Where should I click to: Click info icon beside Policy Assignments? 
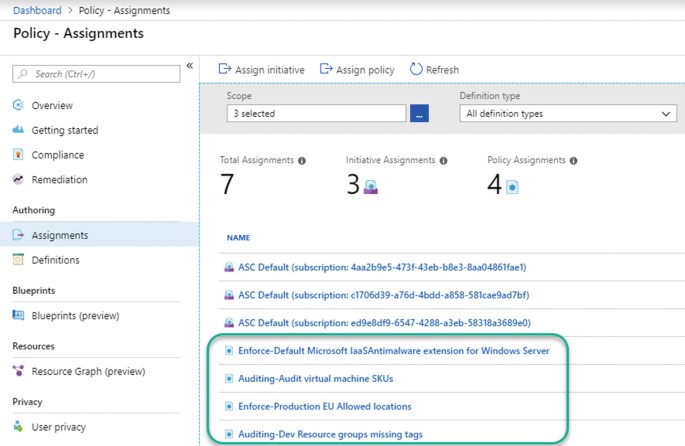coord(573,161)
